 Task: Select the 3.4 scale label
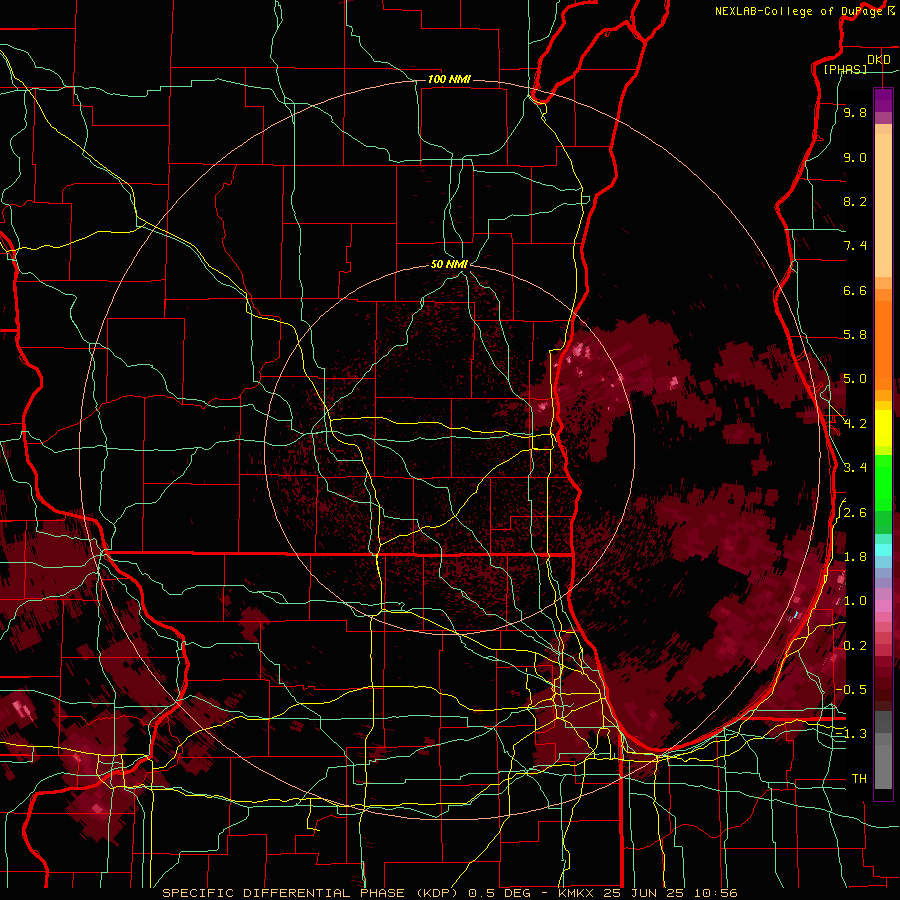[855, 468]
